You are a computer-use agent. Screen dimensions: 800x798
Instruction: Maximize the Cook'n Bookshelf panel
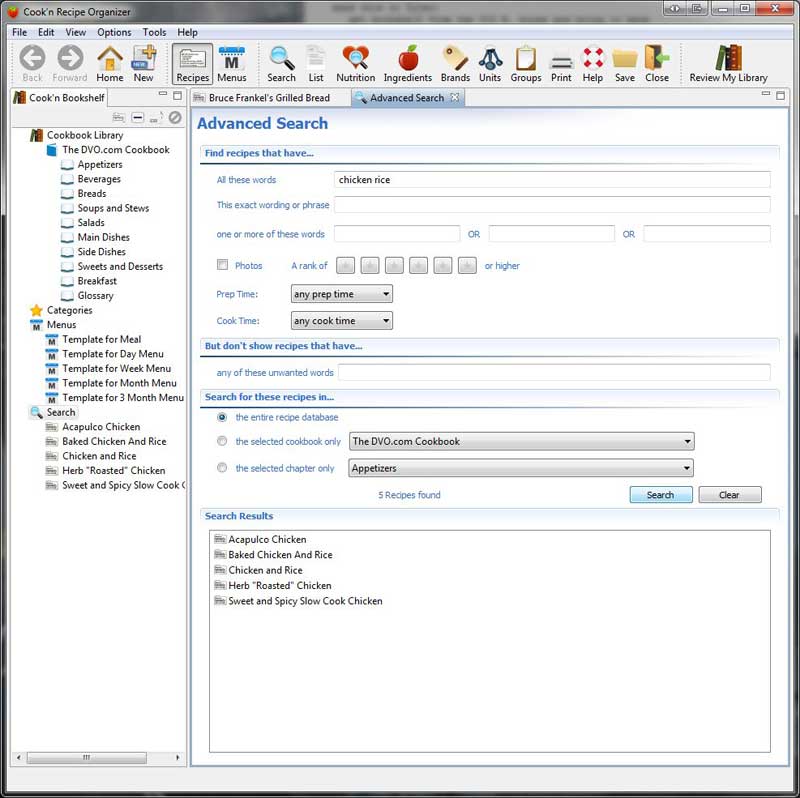tap(178, 95)
